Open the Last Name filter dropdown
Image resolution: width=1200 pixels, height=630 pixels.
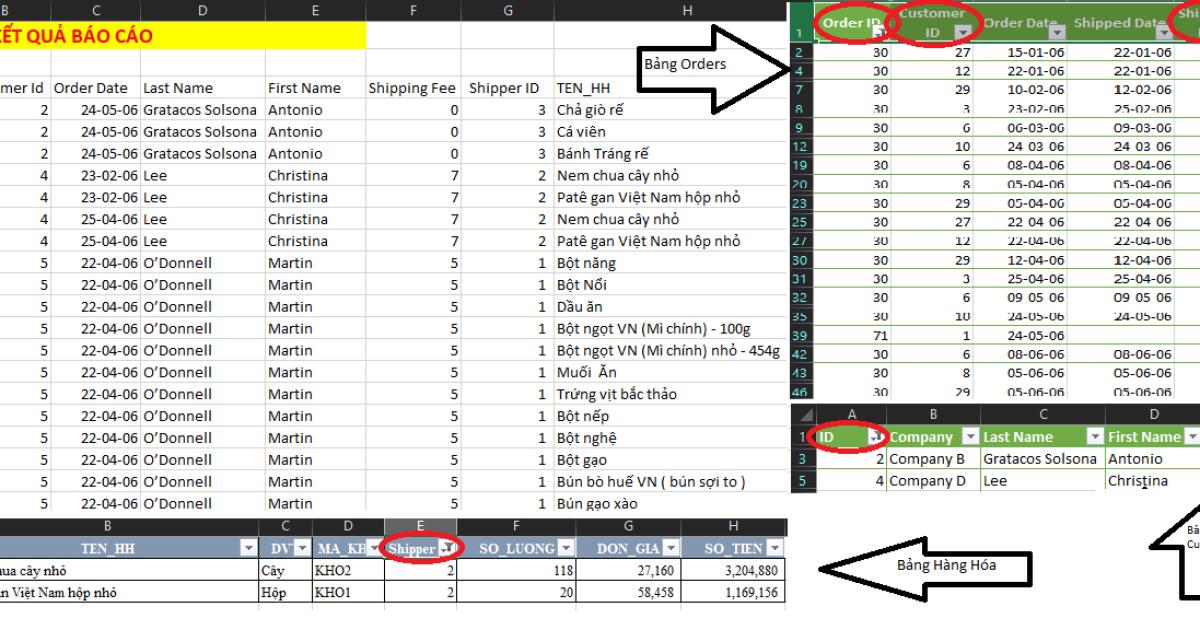tap(1094, 436)
